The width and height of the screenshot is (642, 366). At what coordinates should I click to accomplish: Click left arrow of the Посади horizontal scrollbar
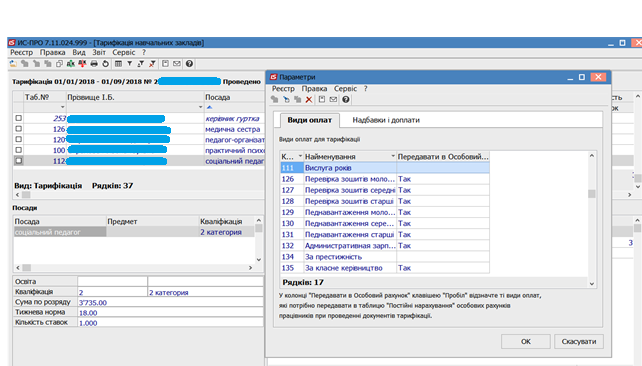pyautogui.click(x=18, y=267)
